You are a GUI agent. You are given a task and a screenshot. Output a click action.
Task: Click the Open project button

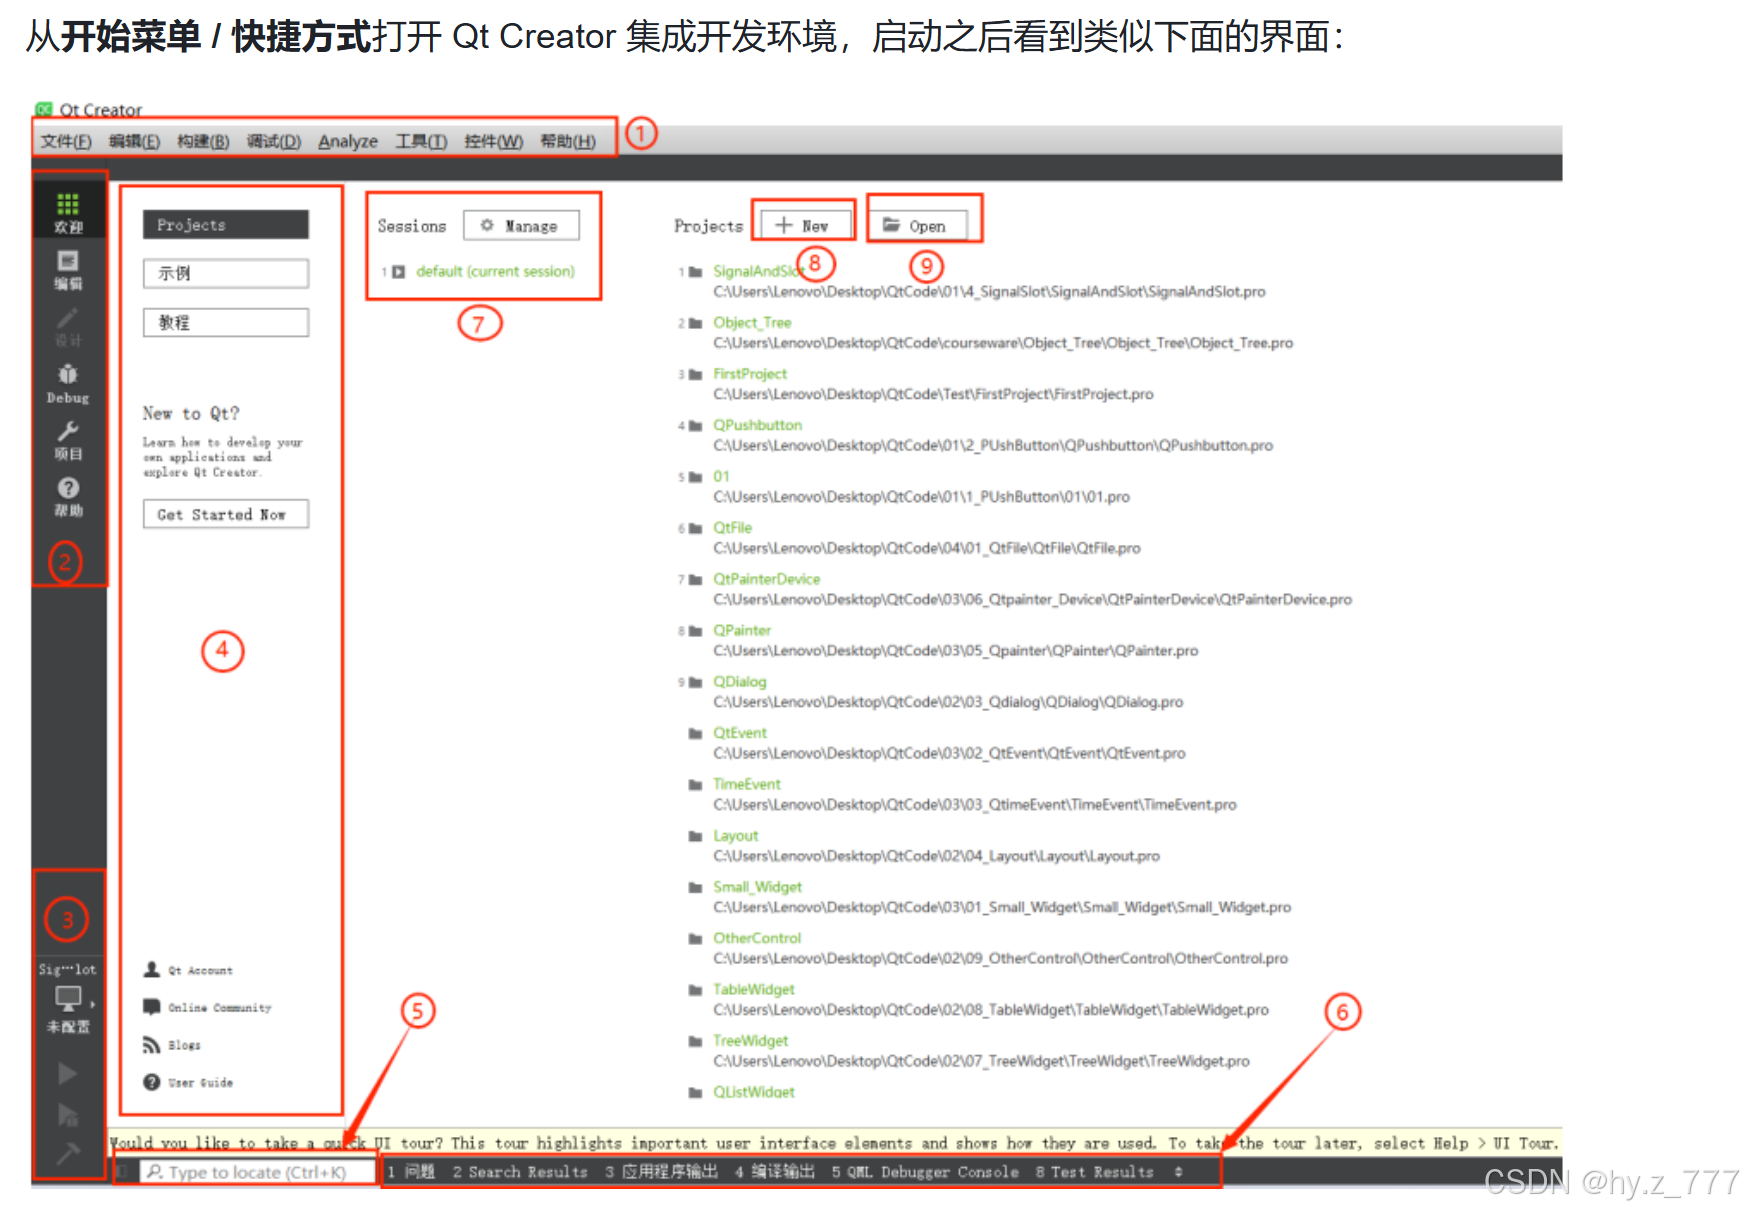click(919, 226)
